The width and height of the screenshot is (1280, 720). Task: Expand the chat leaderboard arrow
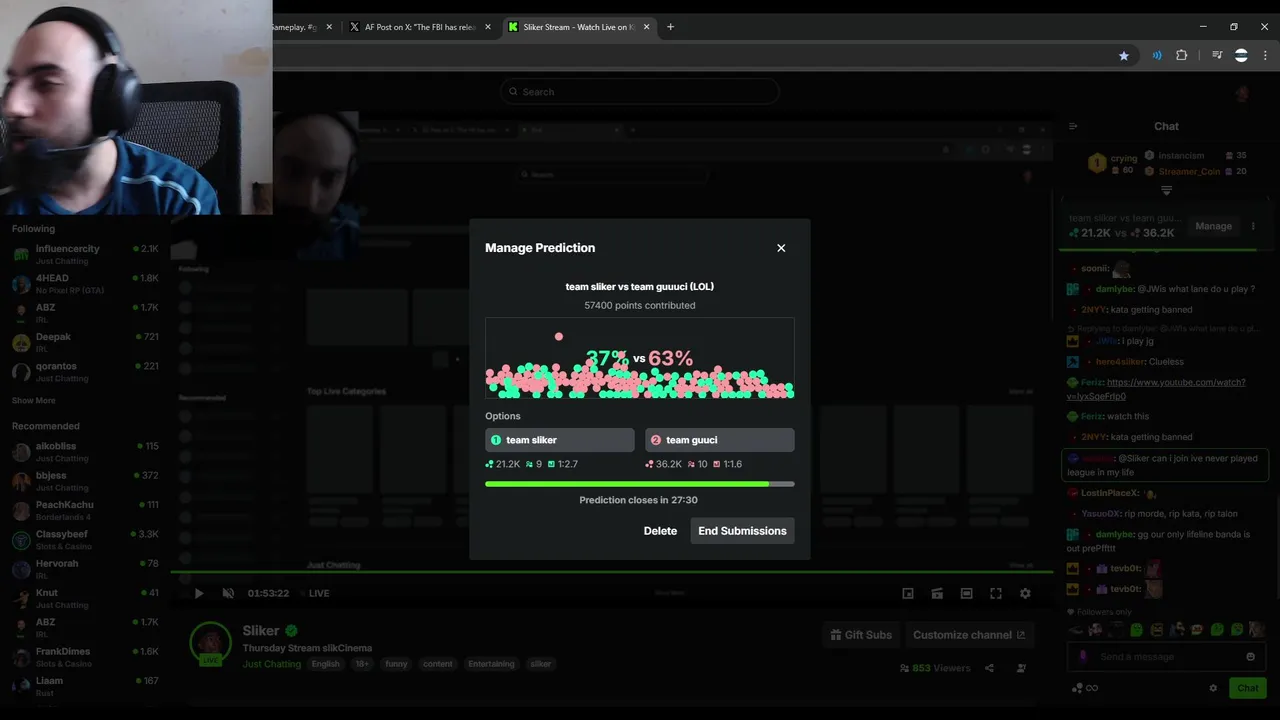tap(1166, 190)
